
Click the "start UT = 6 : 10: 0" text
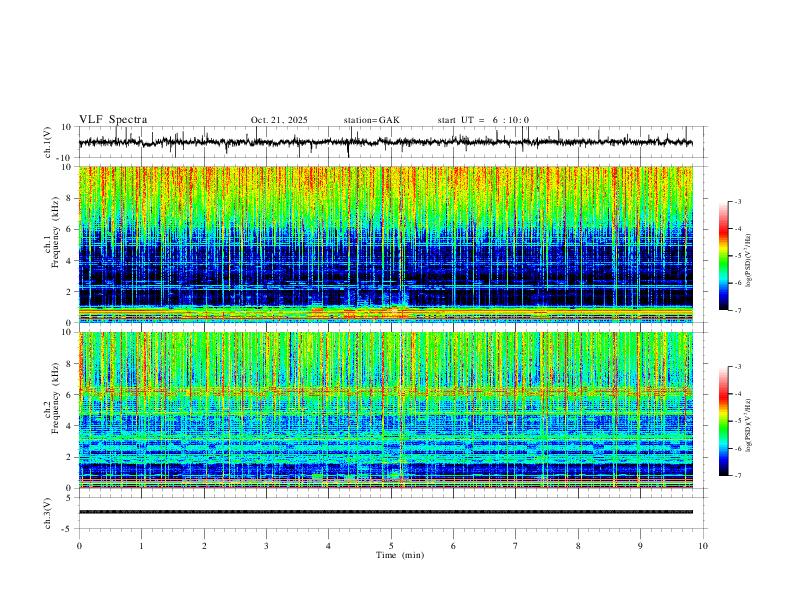[x=483, y=120]
